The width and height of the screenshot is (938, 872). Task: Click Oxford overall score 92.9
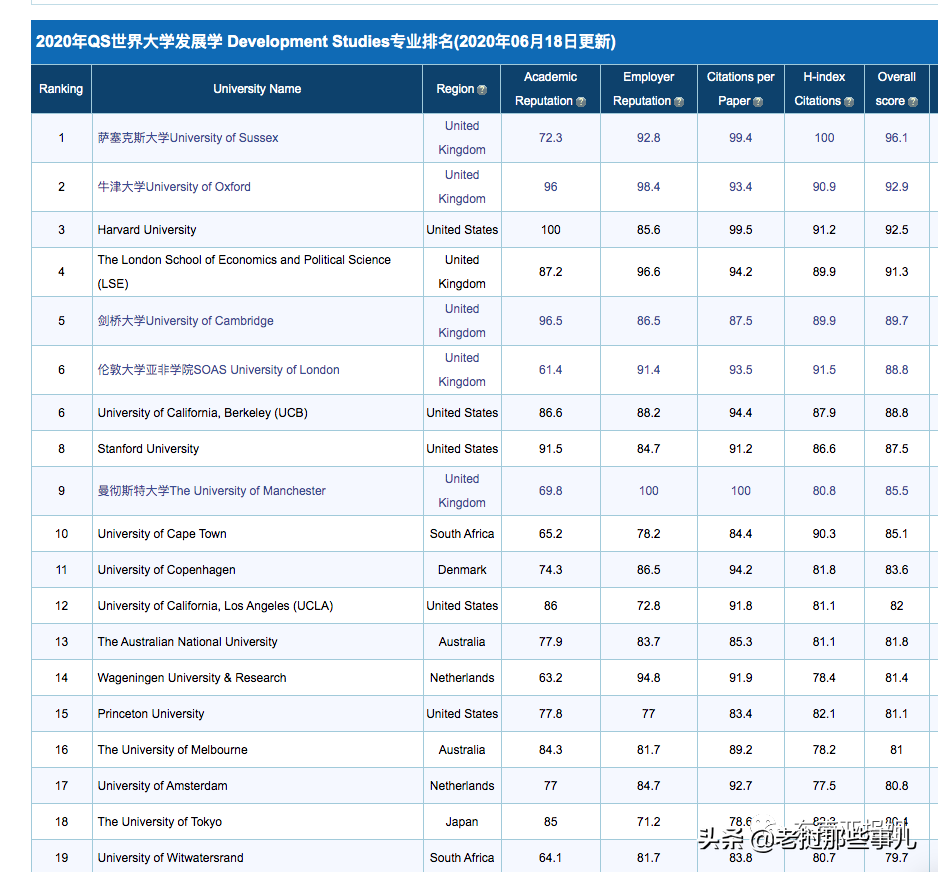point(896,187)
